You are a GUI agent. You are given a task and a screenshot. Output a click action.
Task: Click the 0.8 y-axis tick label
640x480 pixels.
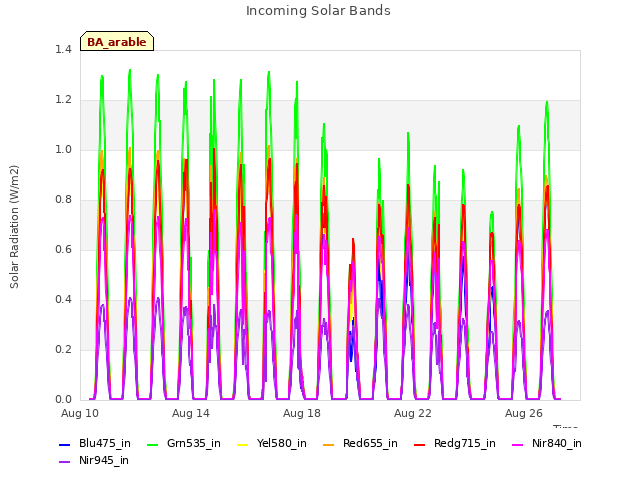click(x=63, y=200)
